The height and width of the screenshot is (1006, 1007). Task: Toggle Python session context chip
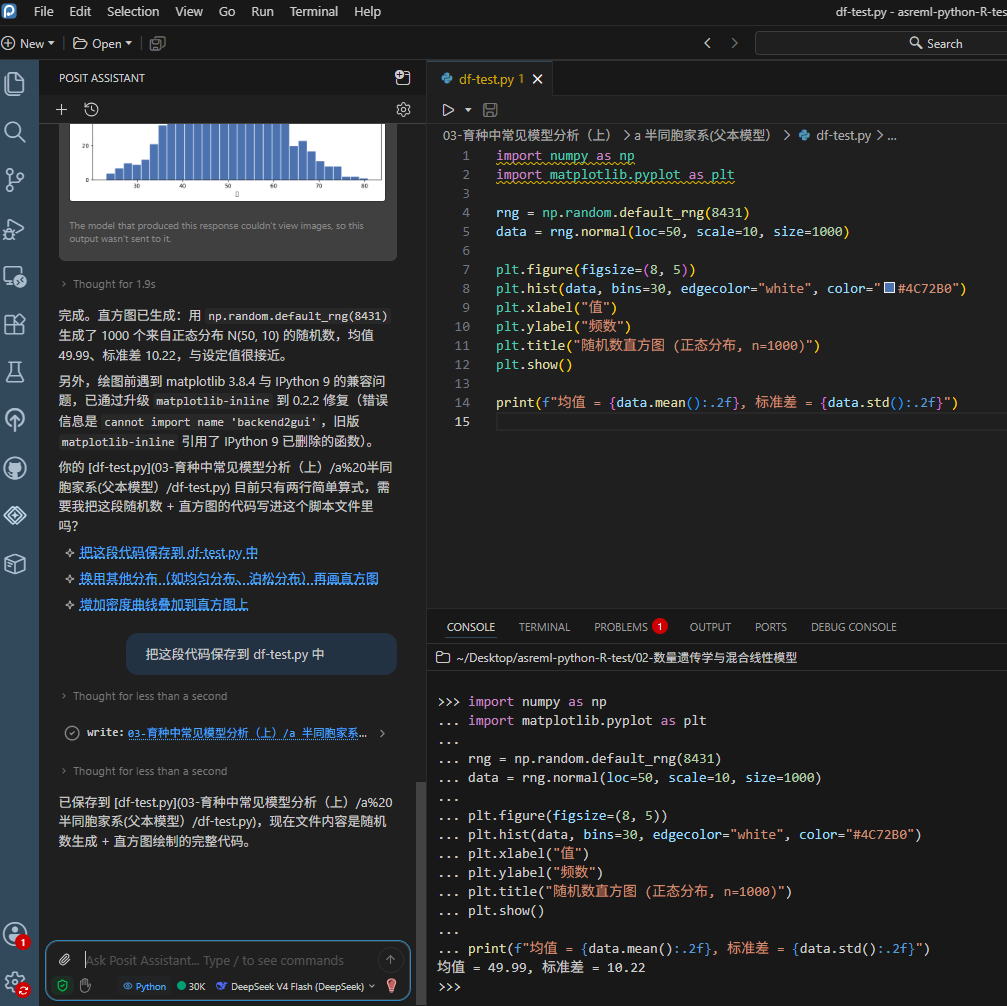point(144,986)
